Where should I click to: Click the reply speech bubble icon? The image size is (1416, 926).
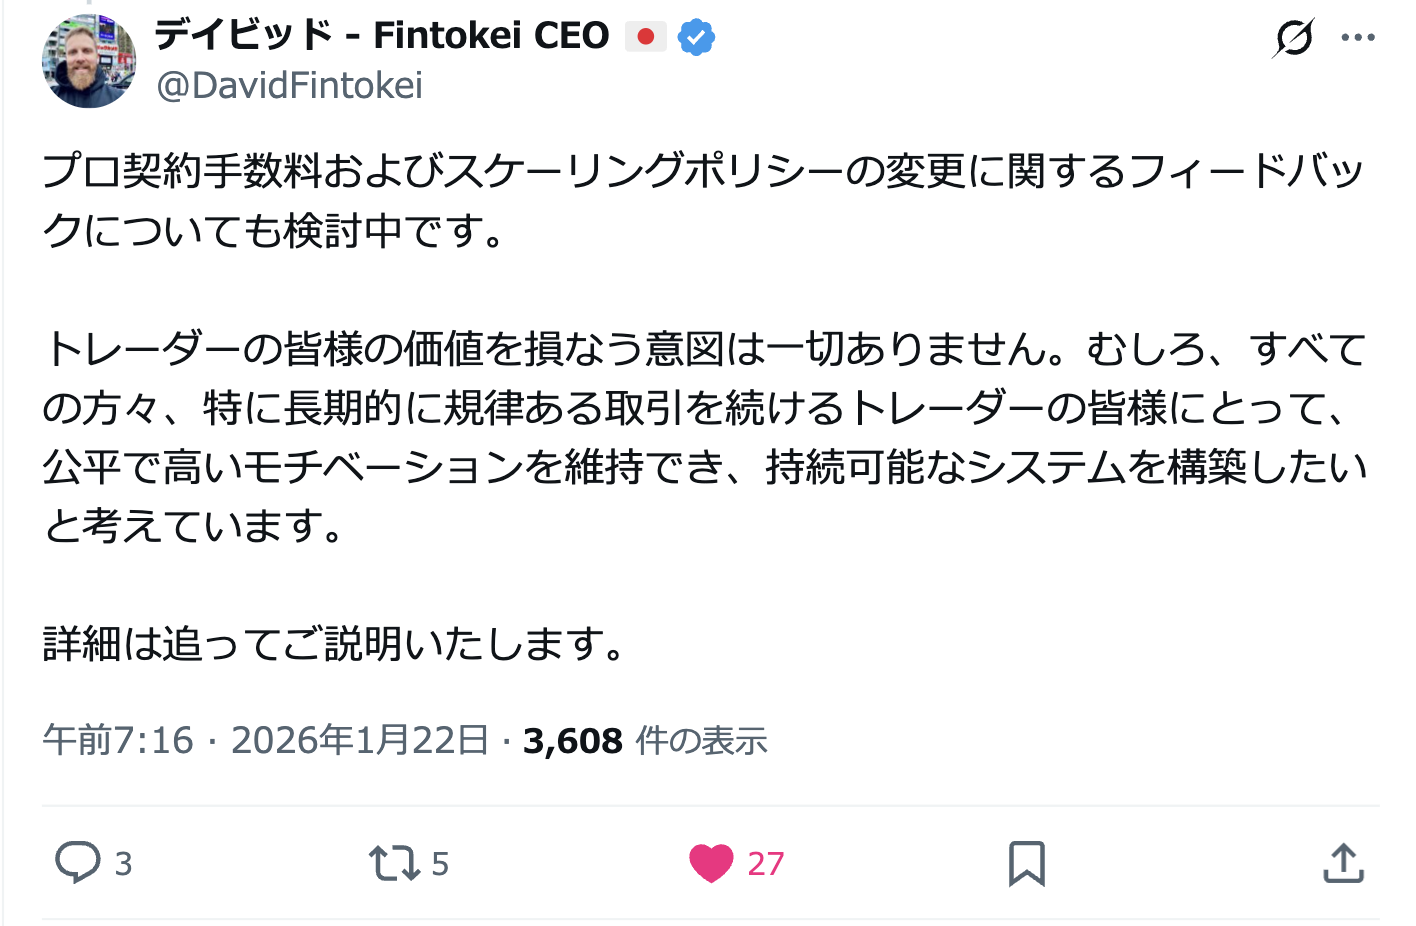[x=77, y=862]
